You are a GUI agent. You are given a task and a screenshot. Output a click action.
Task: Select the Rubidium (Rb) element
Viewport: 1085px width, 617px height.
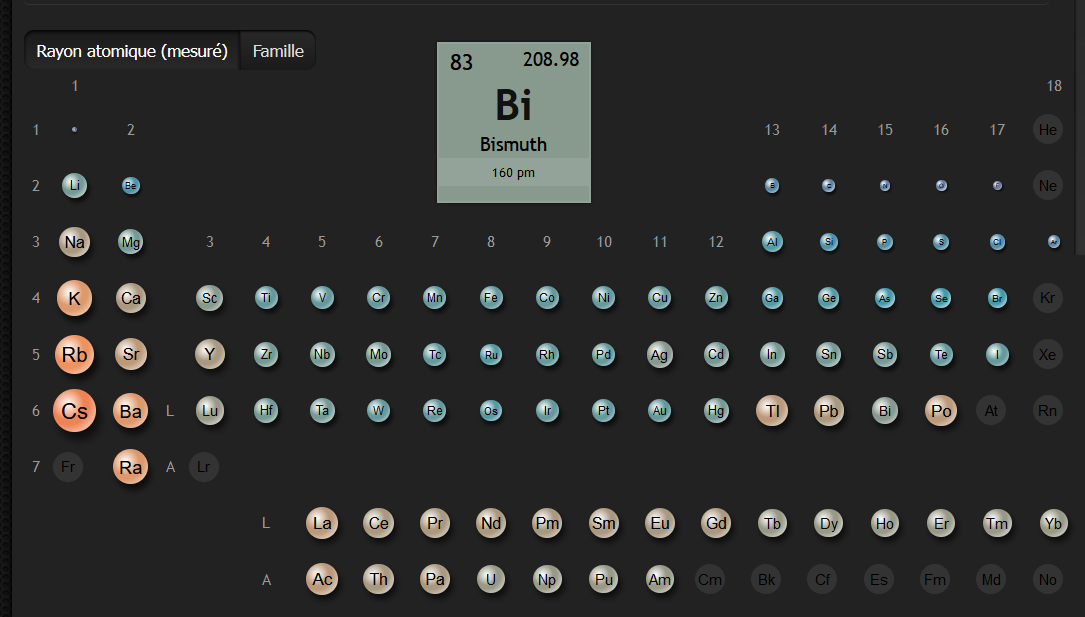tap(75, 355)
